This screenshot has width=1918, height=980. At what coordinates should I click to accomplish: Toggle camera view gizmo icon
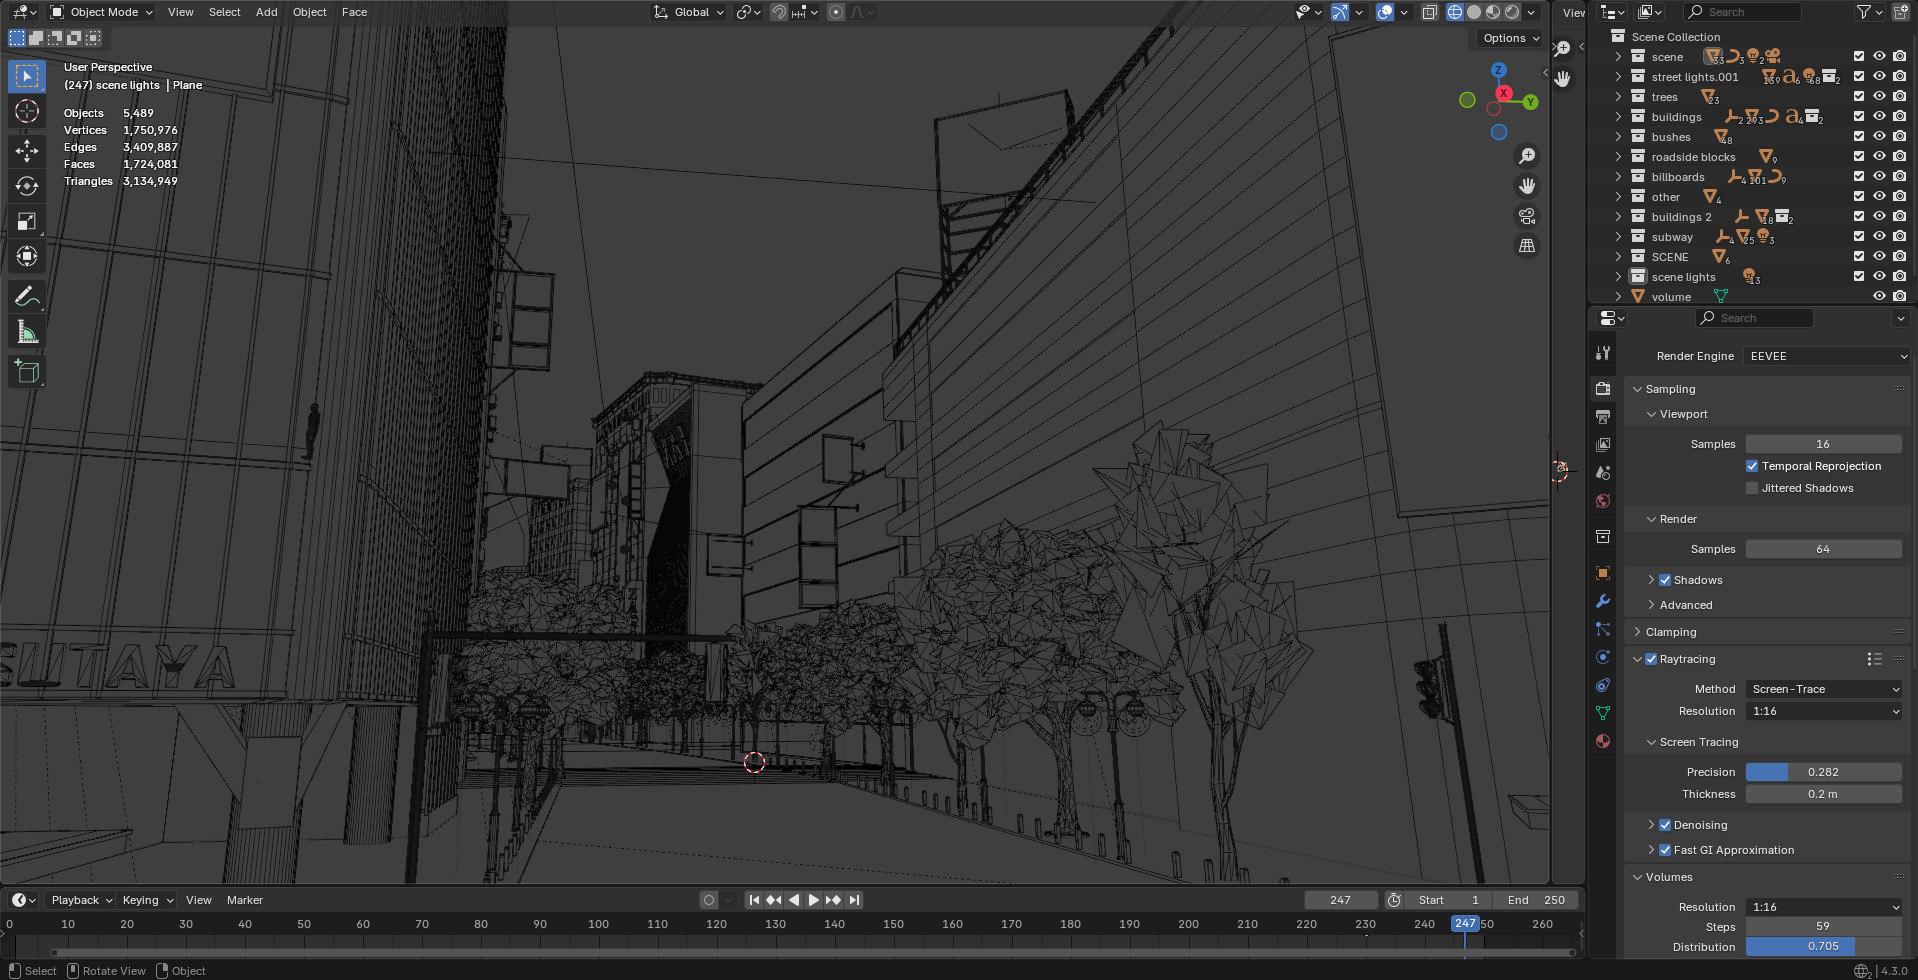(x=1527, y=216)
